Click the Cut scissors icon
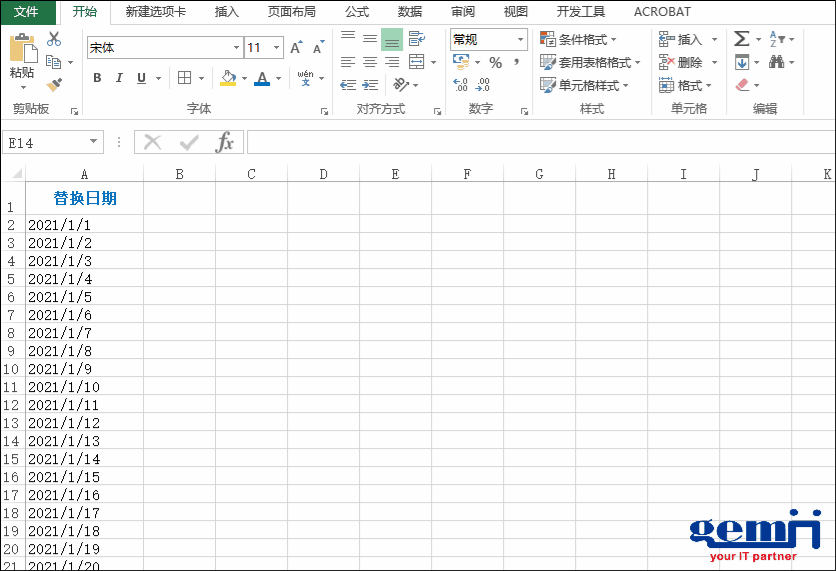Image resolution: width=836 pixels, height=571 pixels. coord(54,39)
